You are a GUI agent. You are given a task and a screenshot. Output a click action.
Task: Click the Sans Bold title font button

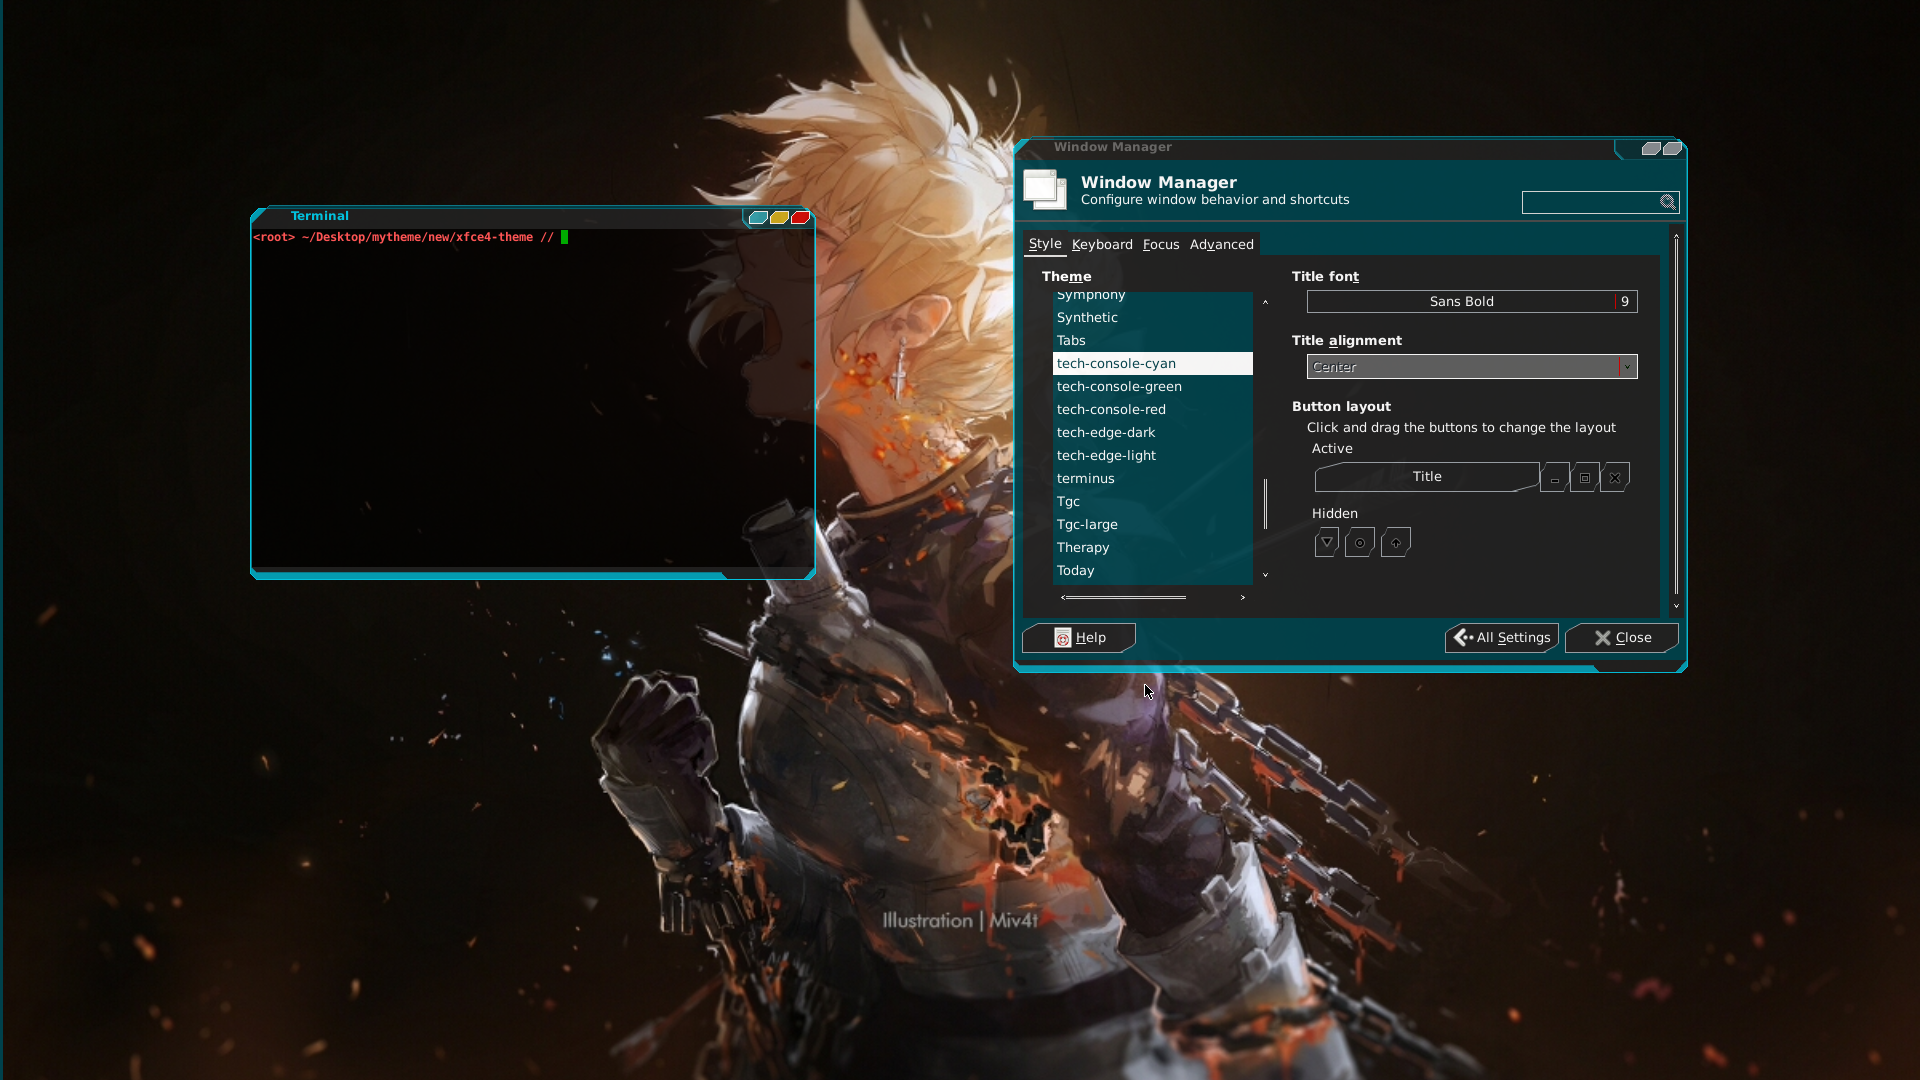click(x=1471, y=302)
